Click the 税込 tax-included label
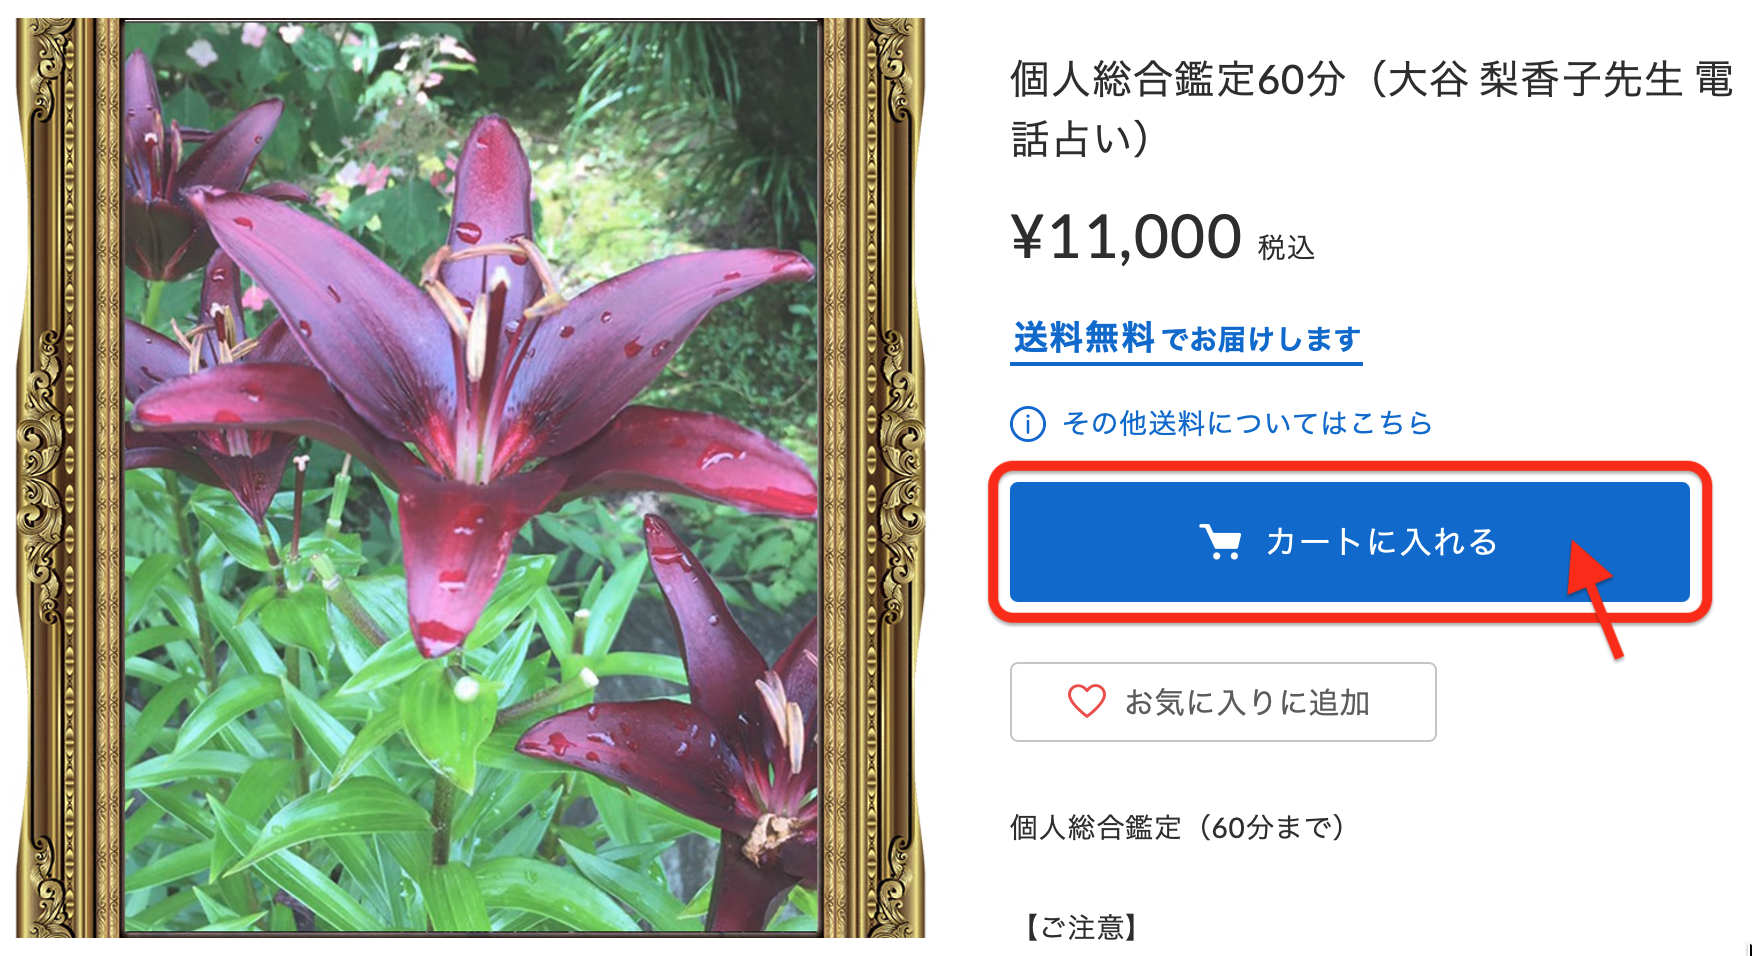1752x956 pixels. point(1286,247)
